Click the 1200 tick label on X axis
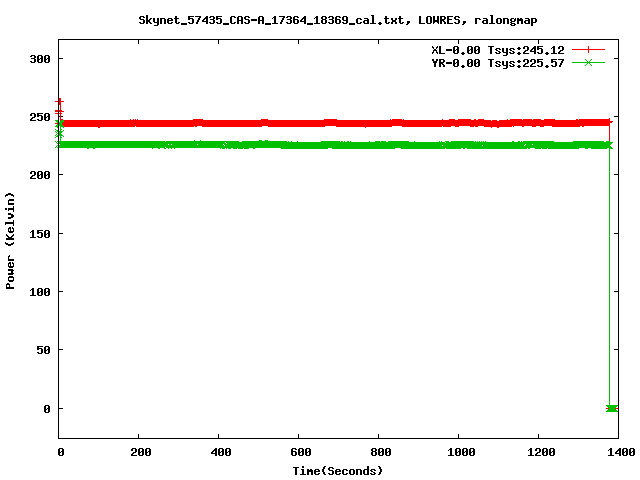This screenshot has height=480, width=640. click(541, 452)
